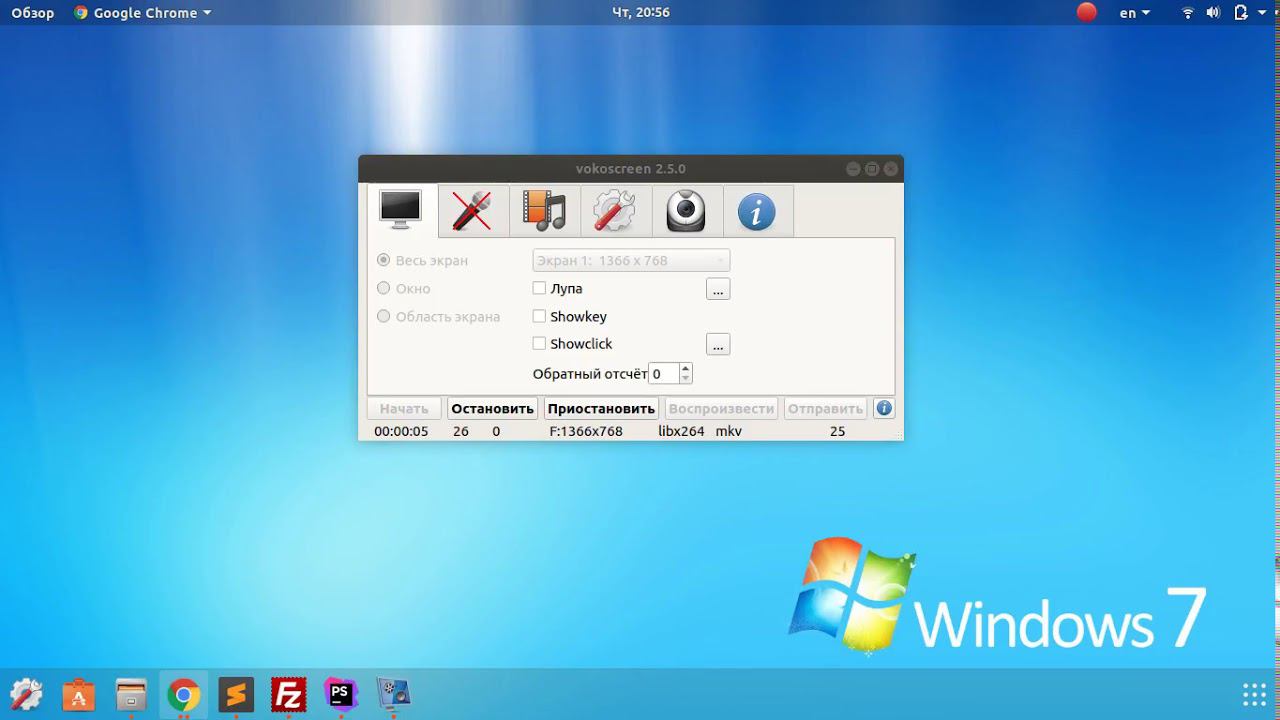The image size is (1280, 720).
Task: Open Sublime Text from the dock
Action: click(x=236, y=694)
